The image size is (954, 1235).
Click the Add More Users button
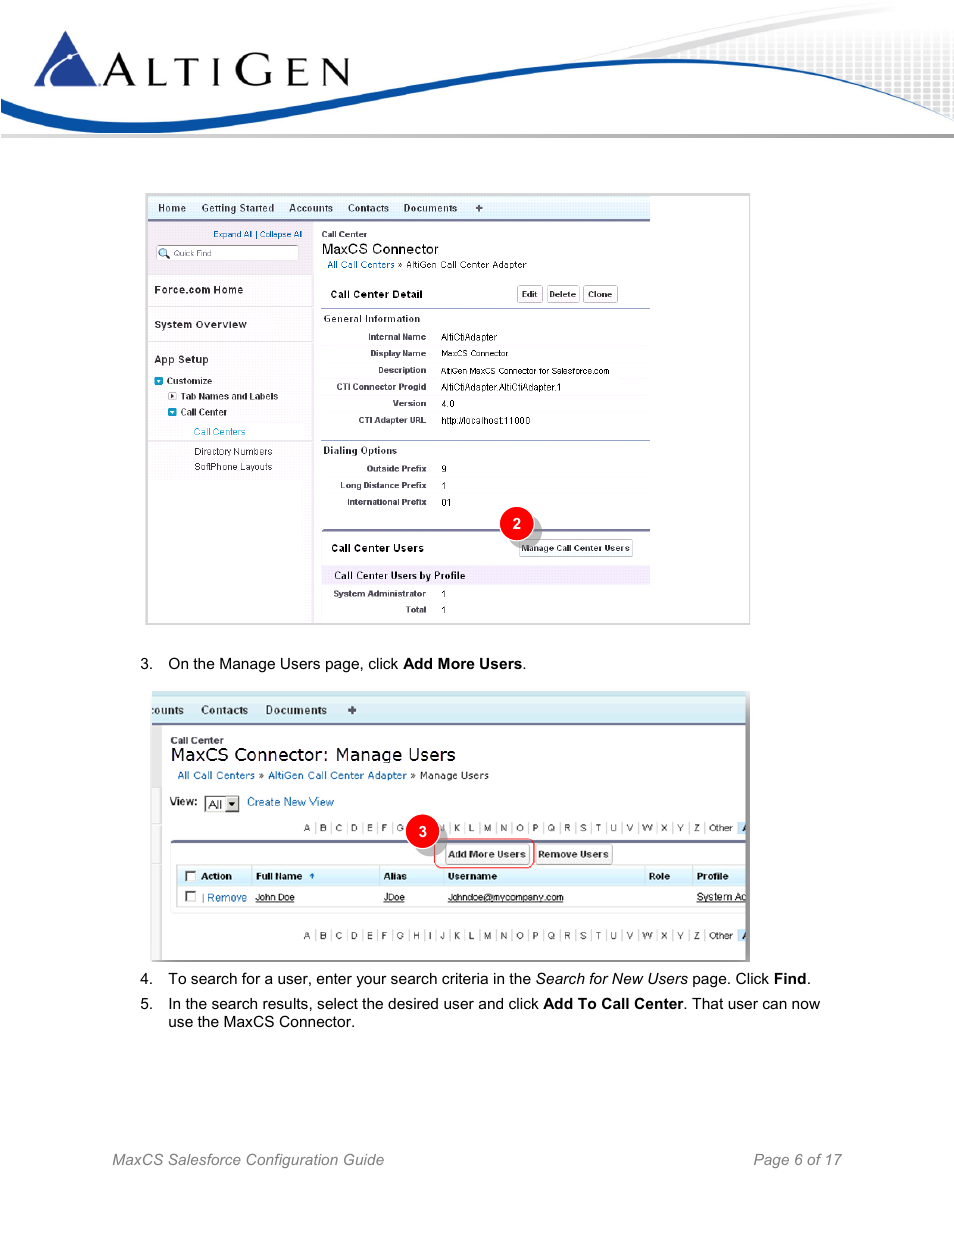pyautogui.click(x=487, y=854)
